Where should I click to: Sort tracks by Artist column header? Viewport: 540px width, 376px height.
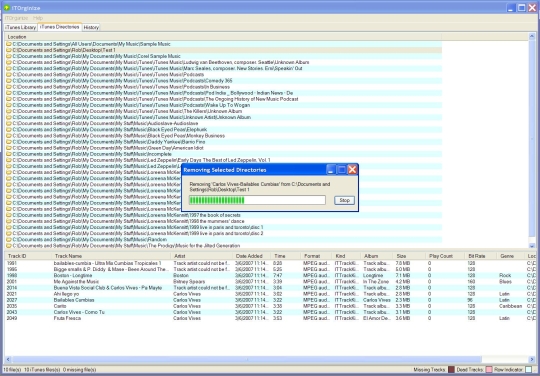coord(201,256)
